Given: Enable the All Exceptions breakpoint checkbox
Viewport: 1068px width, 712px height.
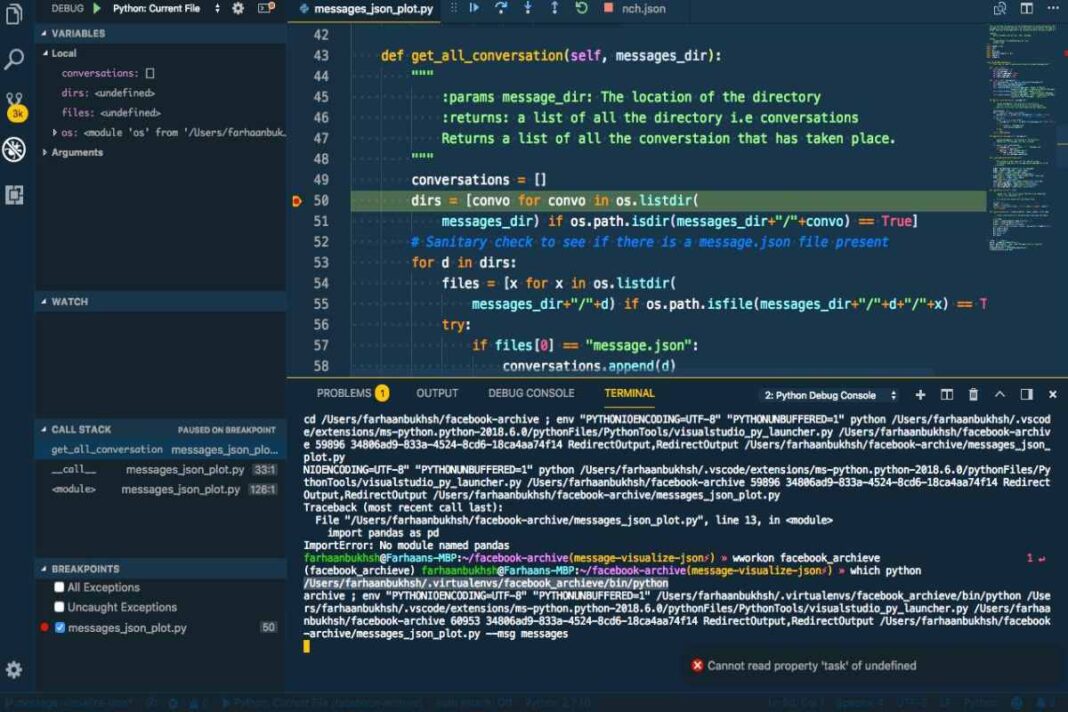Looking at the screenshot, I should [x=60, y=588].
